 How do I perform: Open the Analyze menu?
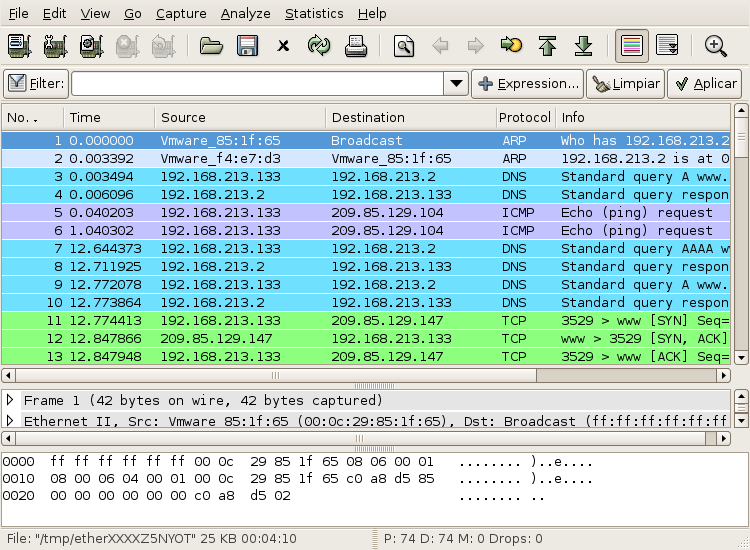pos(245,13)
